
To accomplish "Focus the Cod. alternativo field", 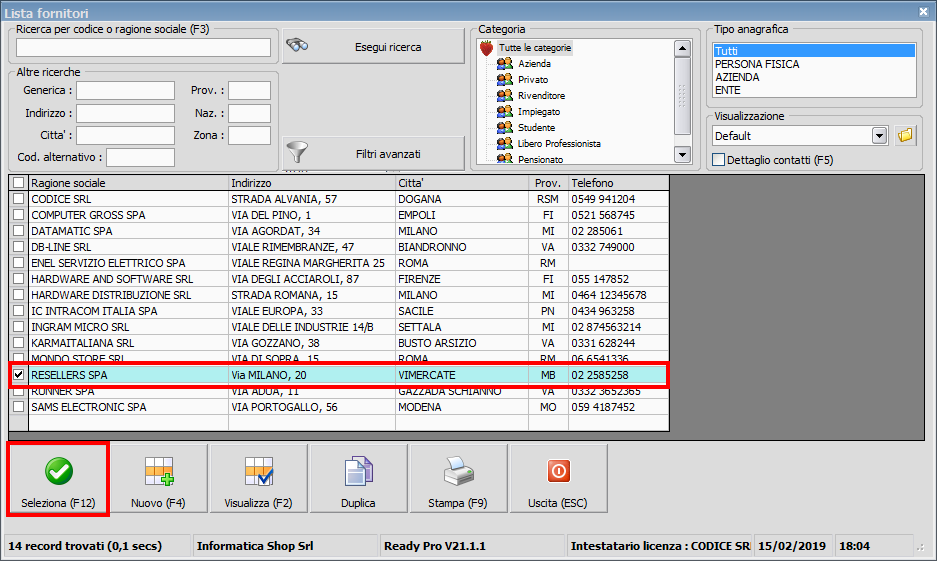I will pyautogui.click(x=140, y=157).
